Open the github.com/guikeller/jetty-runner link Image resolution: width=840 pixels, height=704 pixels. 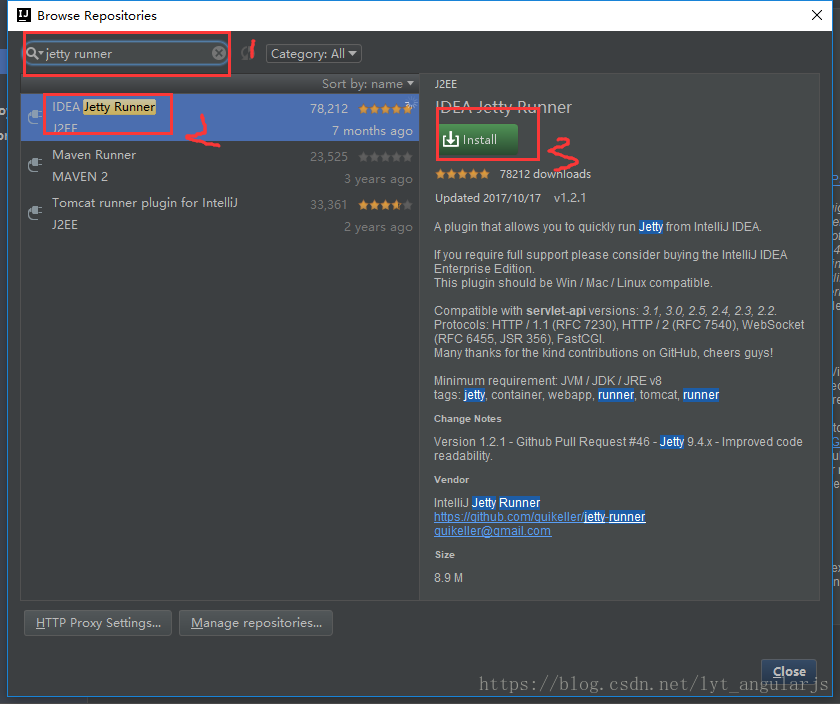[x=539, y=517]
